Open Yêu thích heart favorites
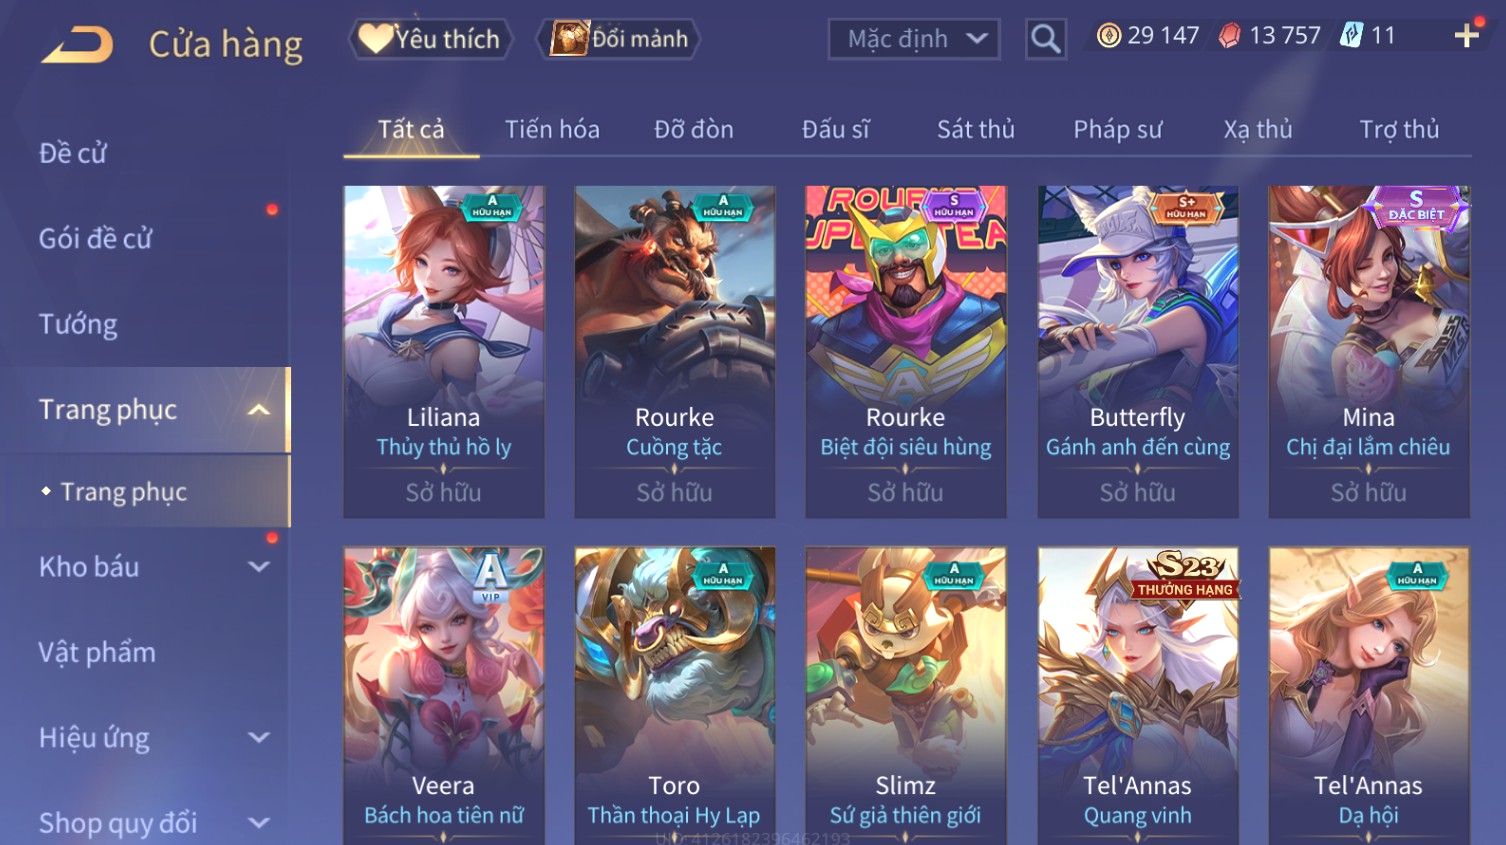Image resolution: width=1506 pixels, height=845 pixels. 430,39
